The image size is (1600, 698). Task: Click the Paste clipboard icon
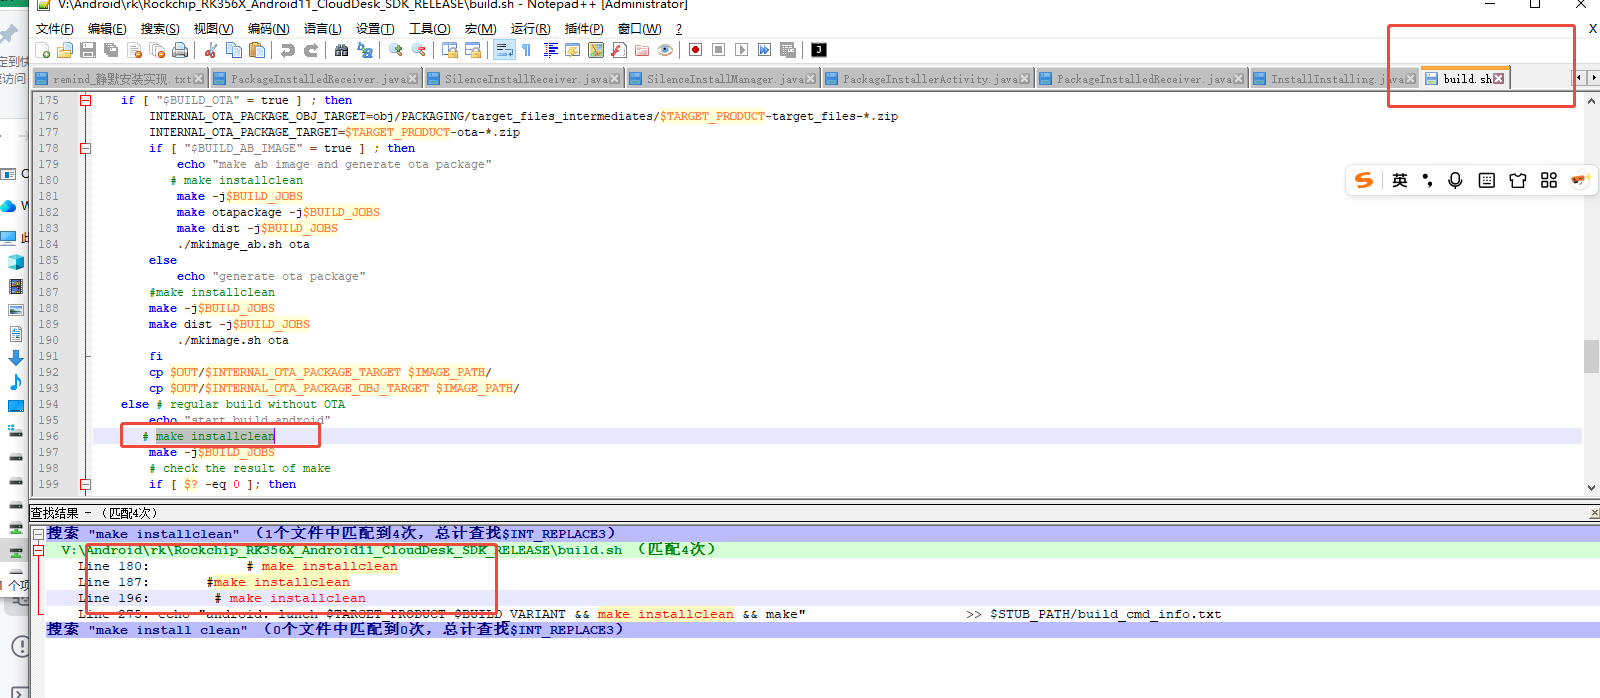(x=256, y=50)
